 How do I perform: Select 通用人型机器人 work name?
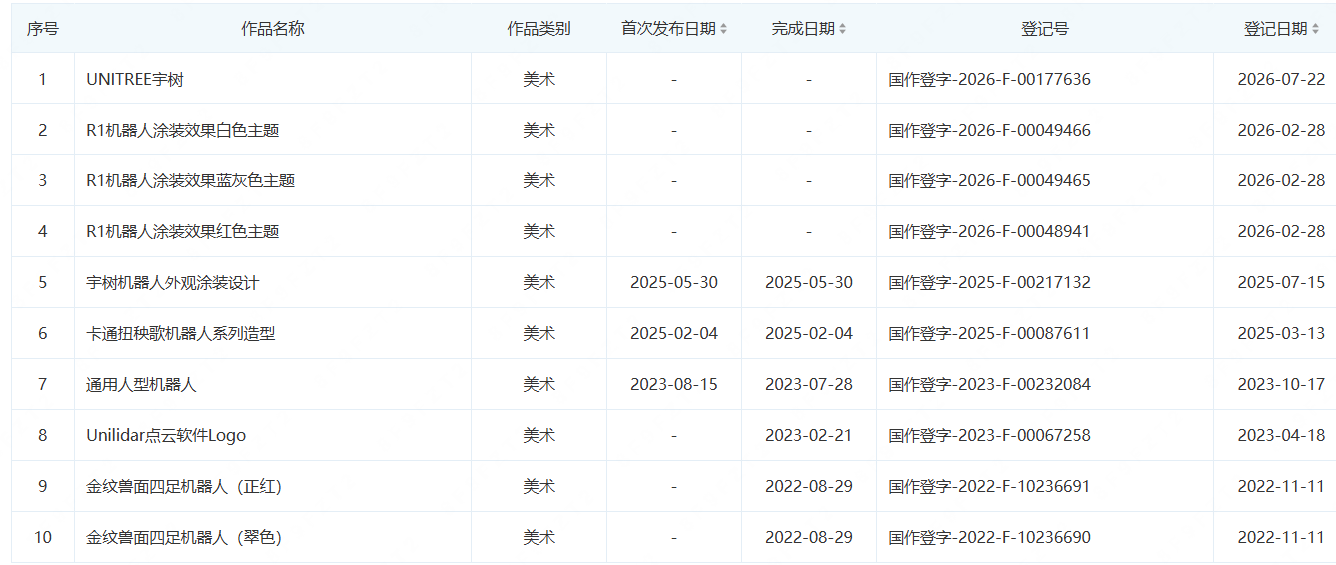tap(142, 384)
